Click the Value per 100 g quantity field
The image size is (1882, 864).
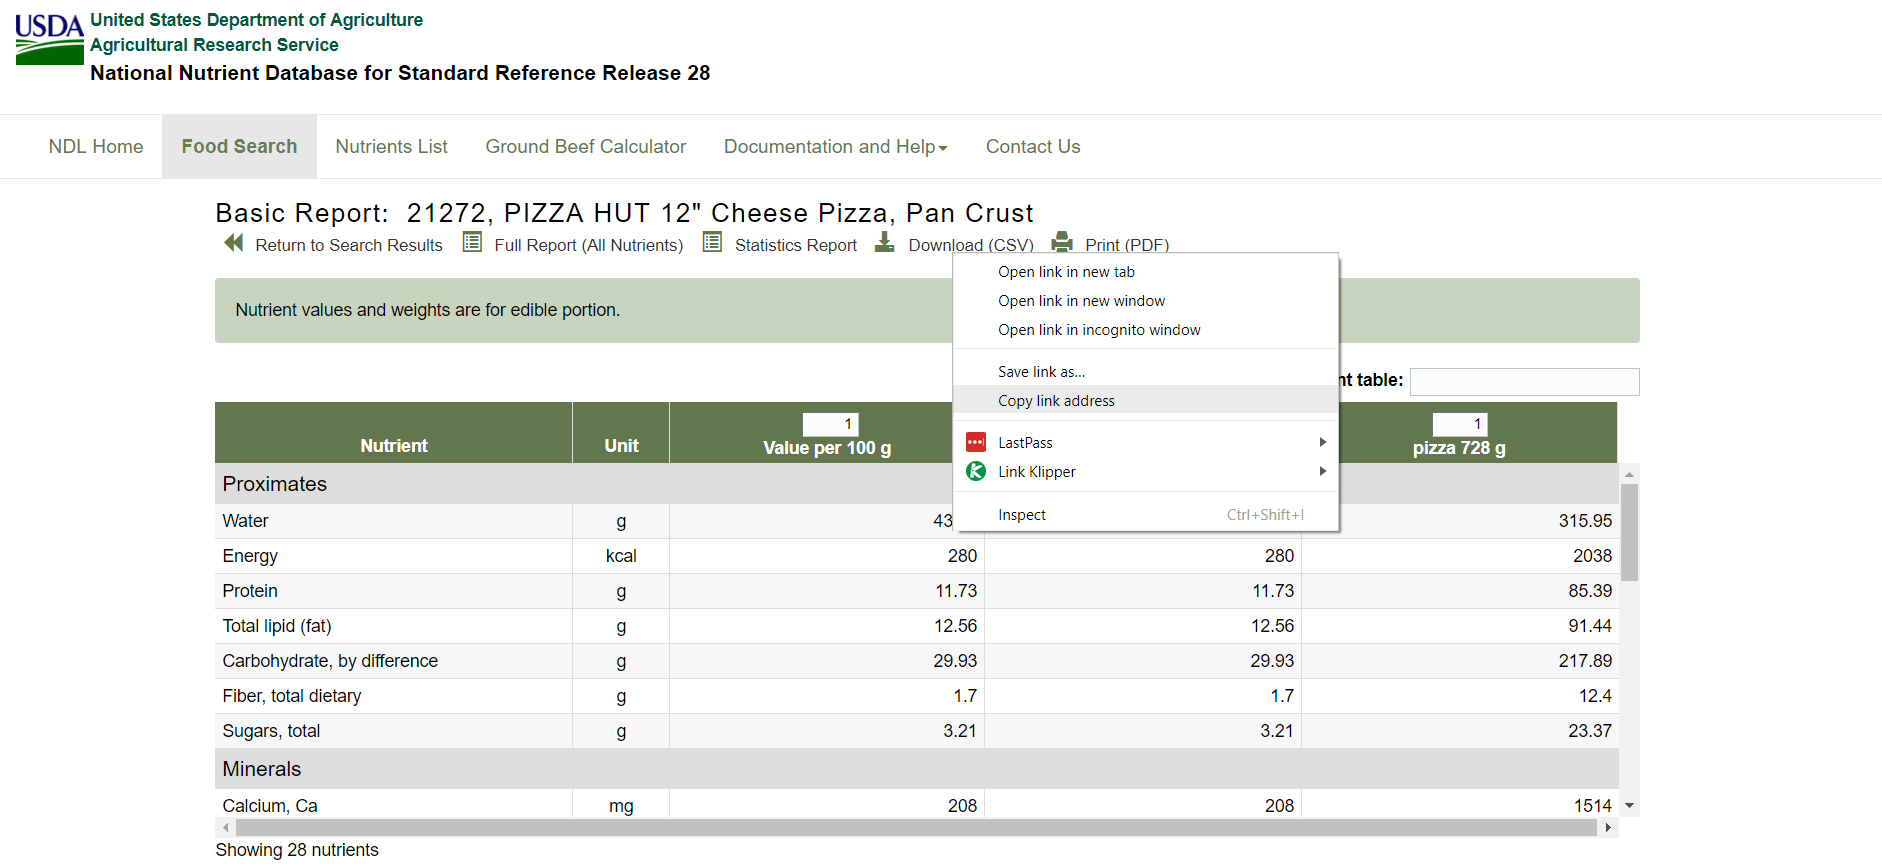(x=830, y=424)
